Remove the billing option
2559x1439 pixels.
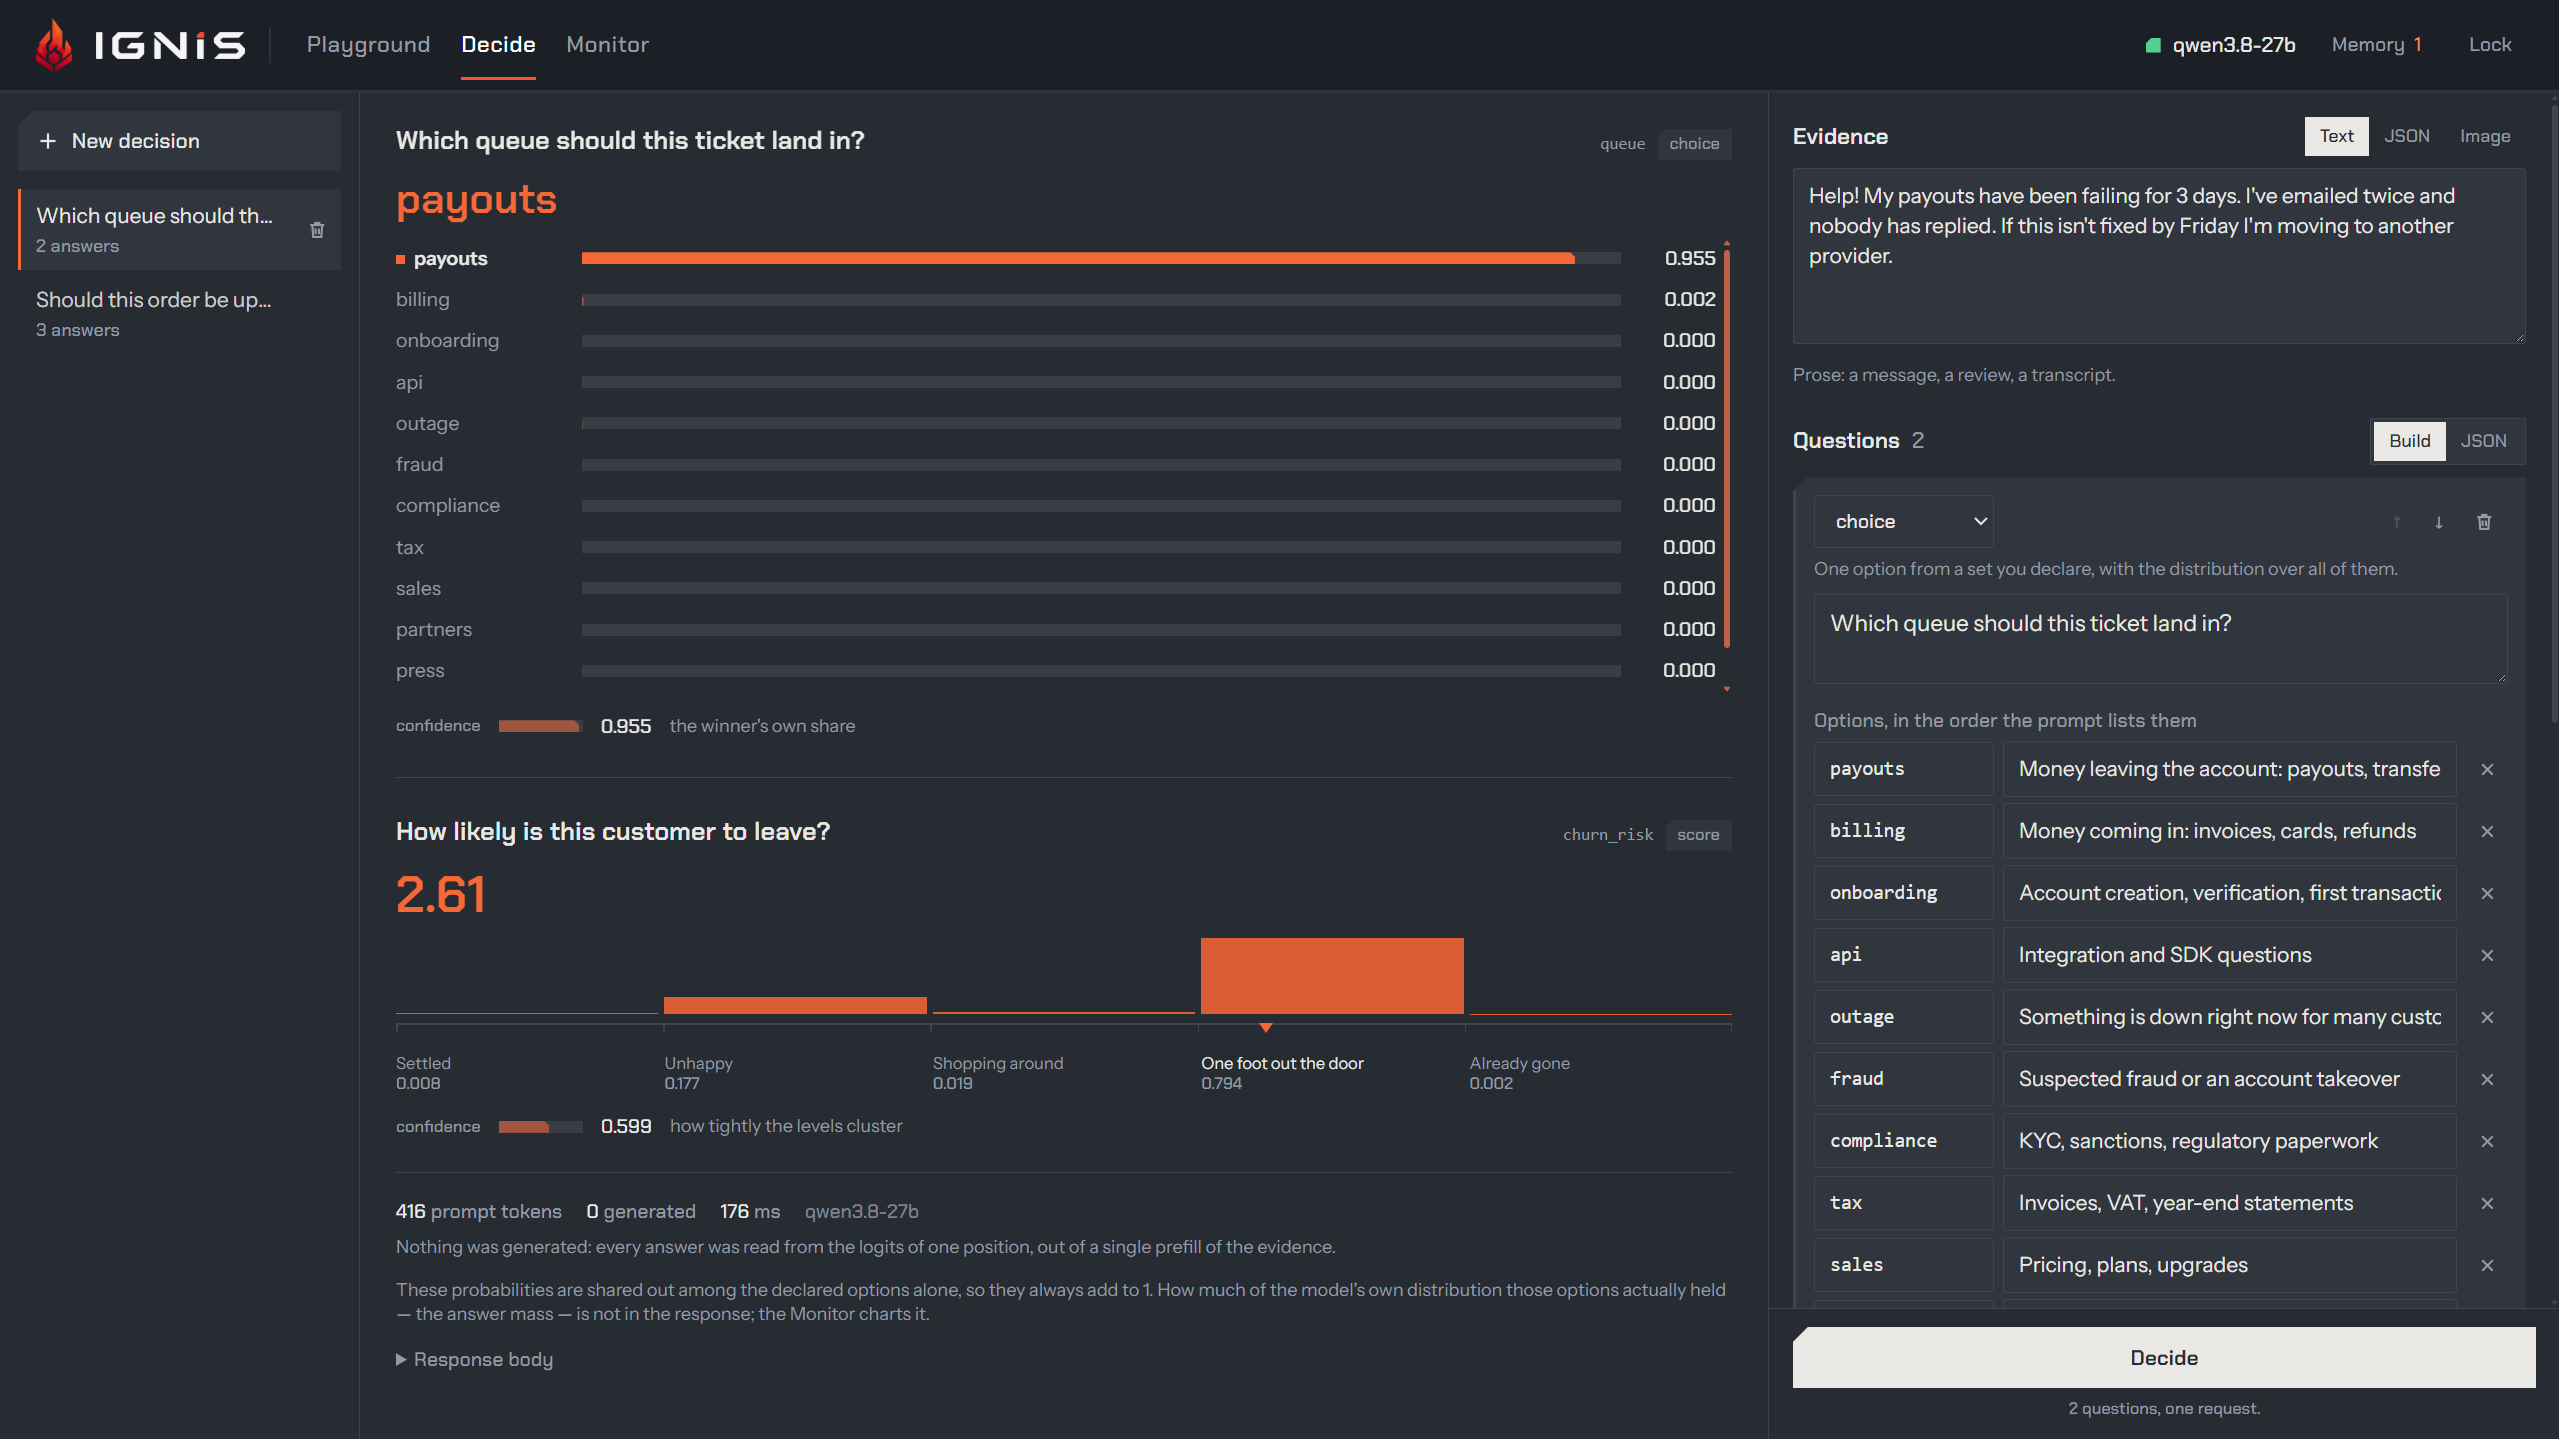tap(2487, 831)
